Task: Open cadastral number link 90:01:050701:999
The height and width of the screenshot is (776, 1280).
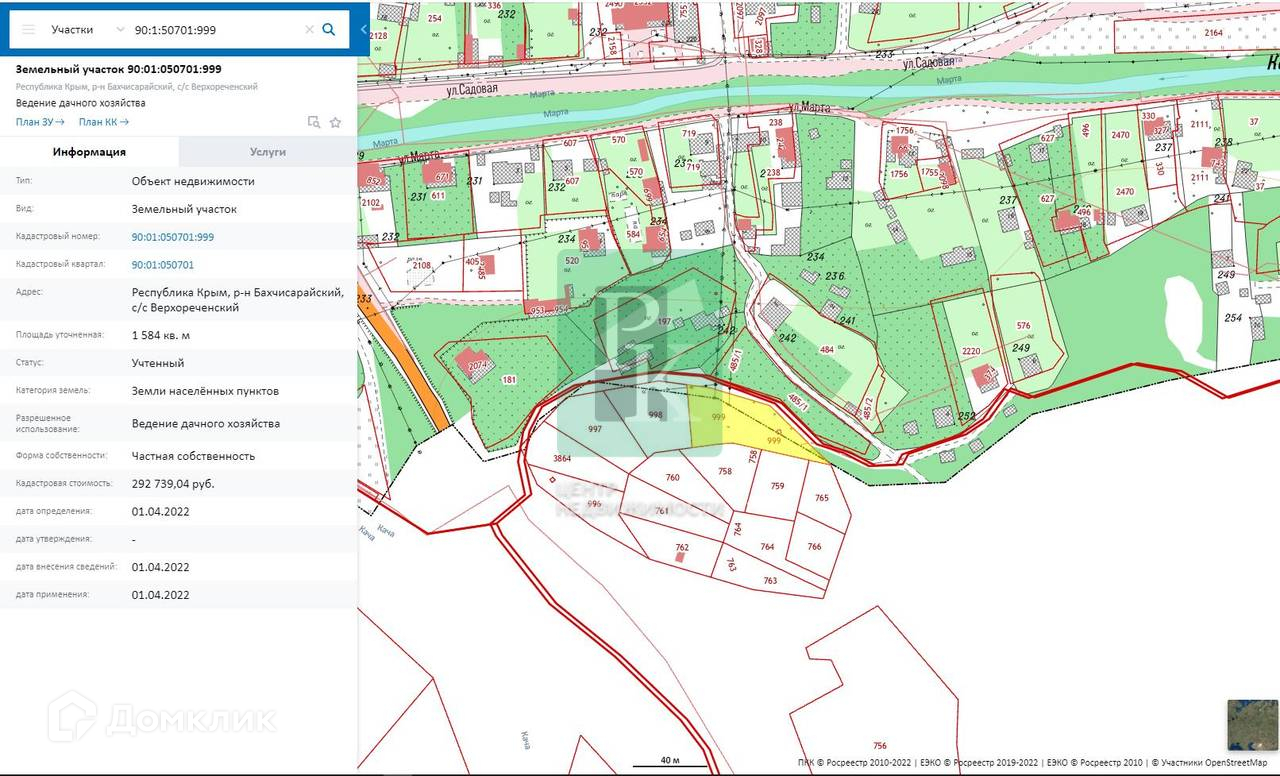Action: click(x=173, y=237)
